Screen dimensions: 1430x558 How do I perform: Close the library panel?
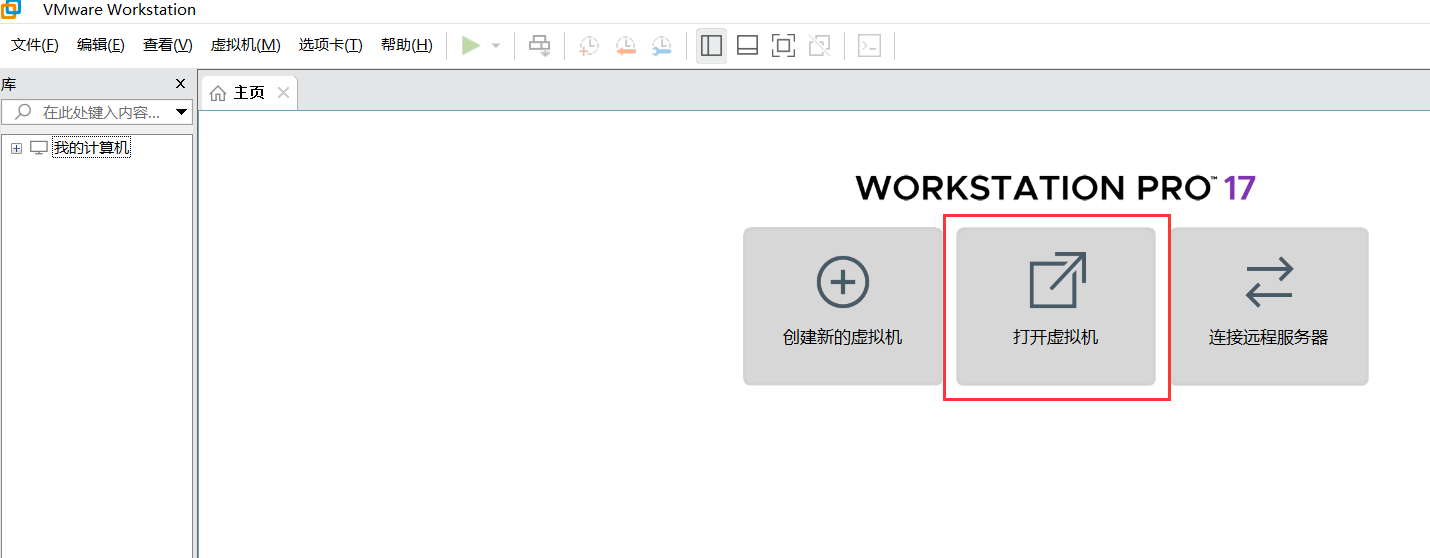click(x=180, y=84)
